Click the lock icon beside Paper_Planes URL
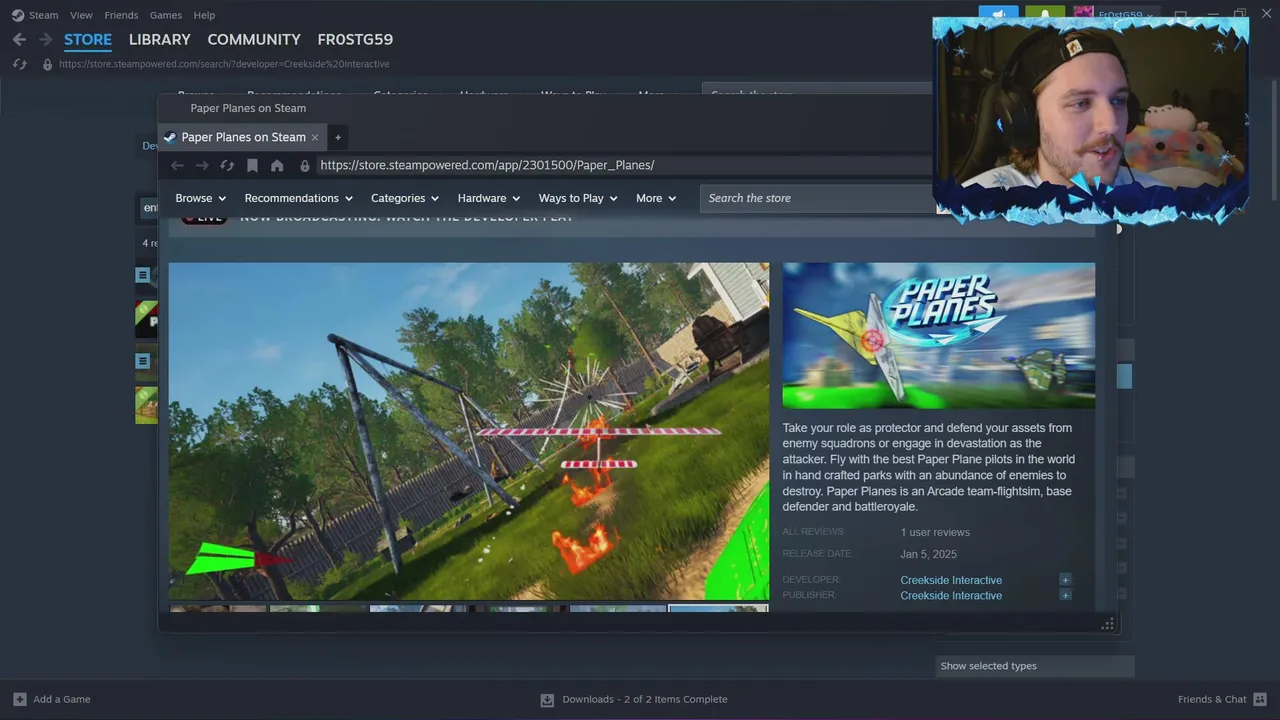 (305, 165)
